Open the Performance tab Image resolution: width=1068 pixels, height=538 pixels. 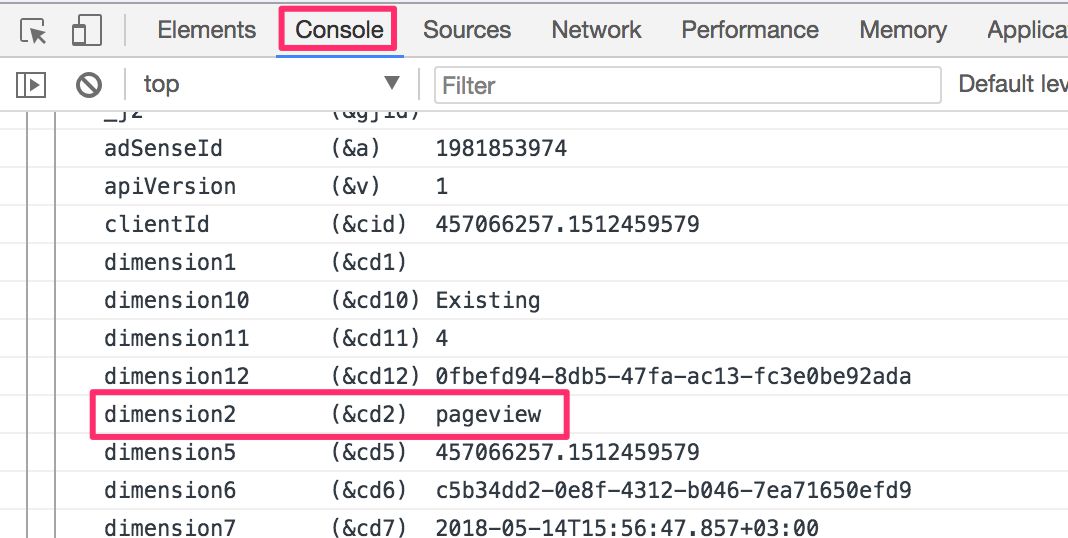point(750,30)
